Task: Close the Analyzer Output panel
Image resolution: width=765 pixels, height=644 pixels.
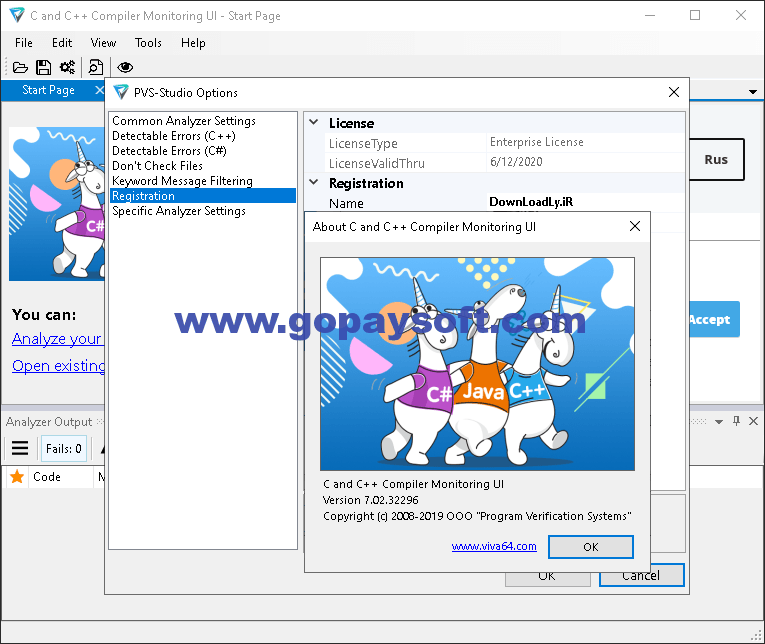Action: [753, 421]
